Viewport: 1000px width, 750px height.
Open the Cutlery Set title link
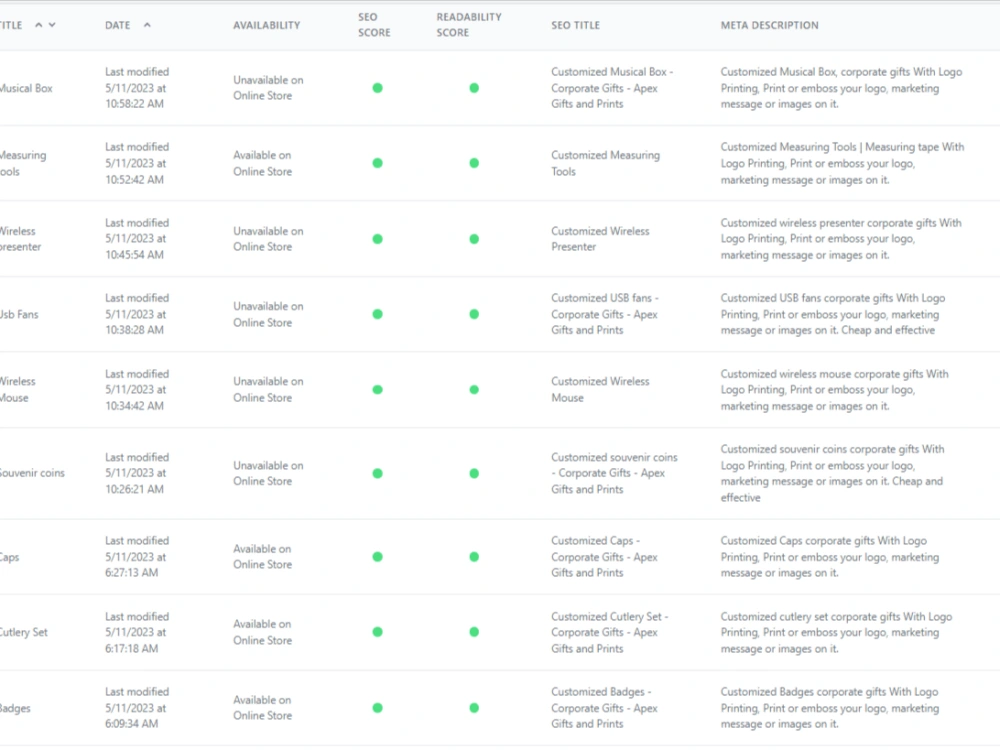(24, 632)
